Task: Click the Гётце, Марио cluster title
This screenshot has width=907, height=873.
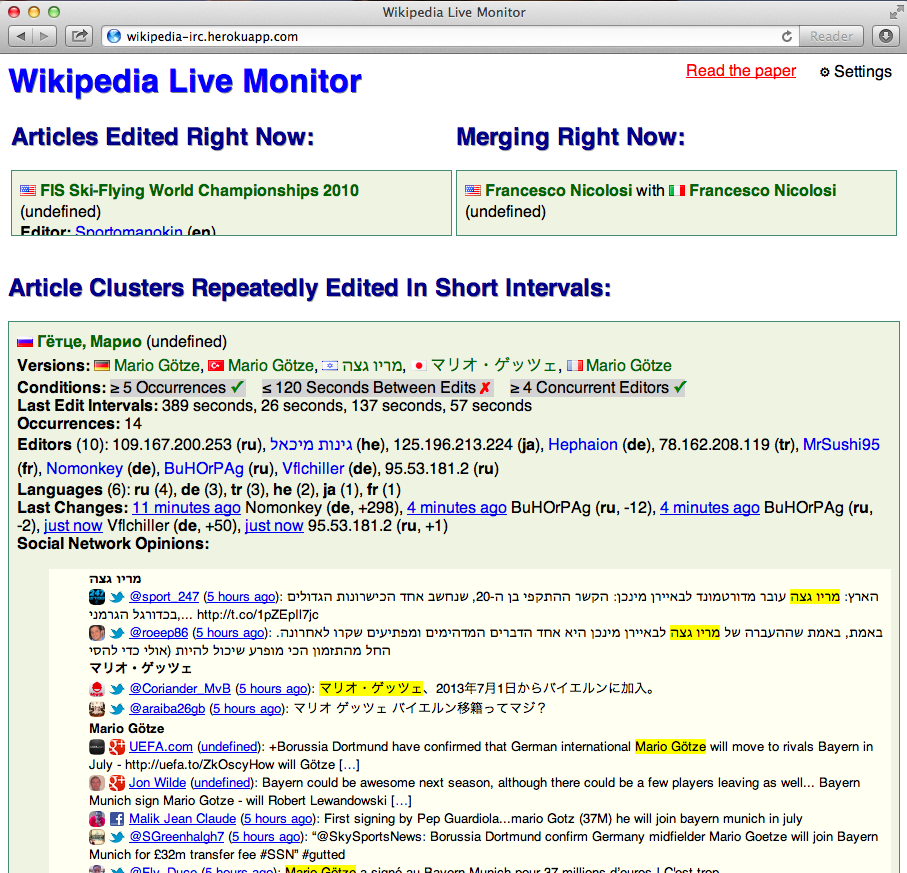Action: 90,342
